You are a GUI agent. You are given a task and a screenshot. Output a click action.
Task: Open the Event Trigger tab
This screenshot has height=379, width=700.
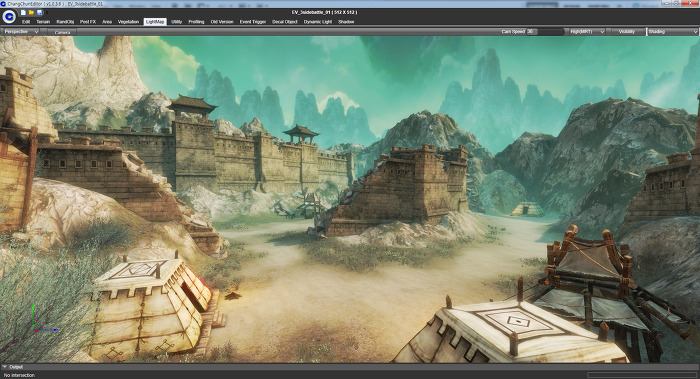[x=253, y=21]
